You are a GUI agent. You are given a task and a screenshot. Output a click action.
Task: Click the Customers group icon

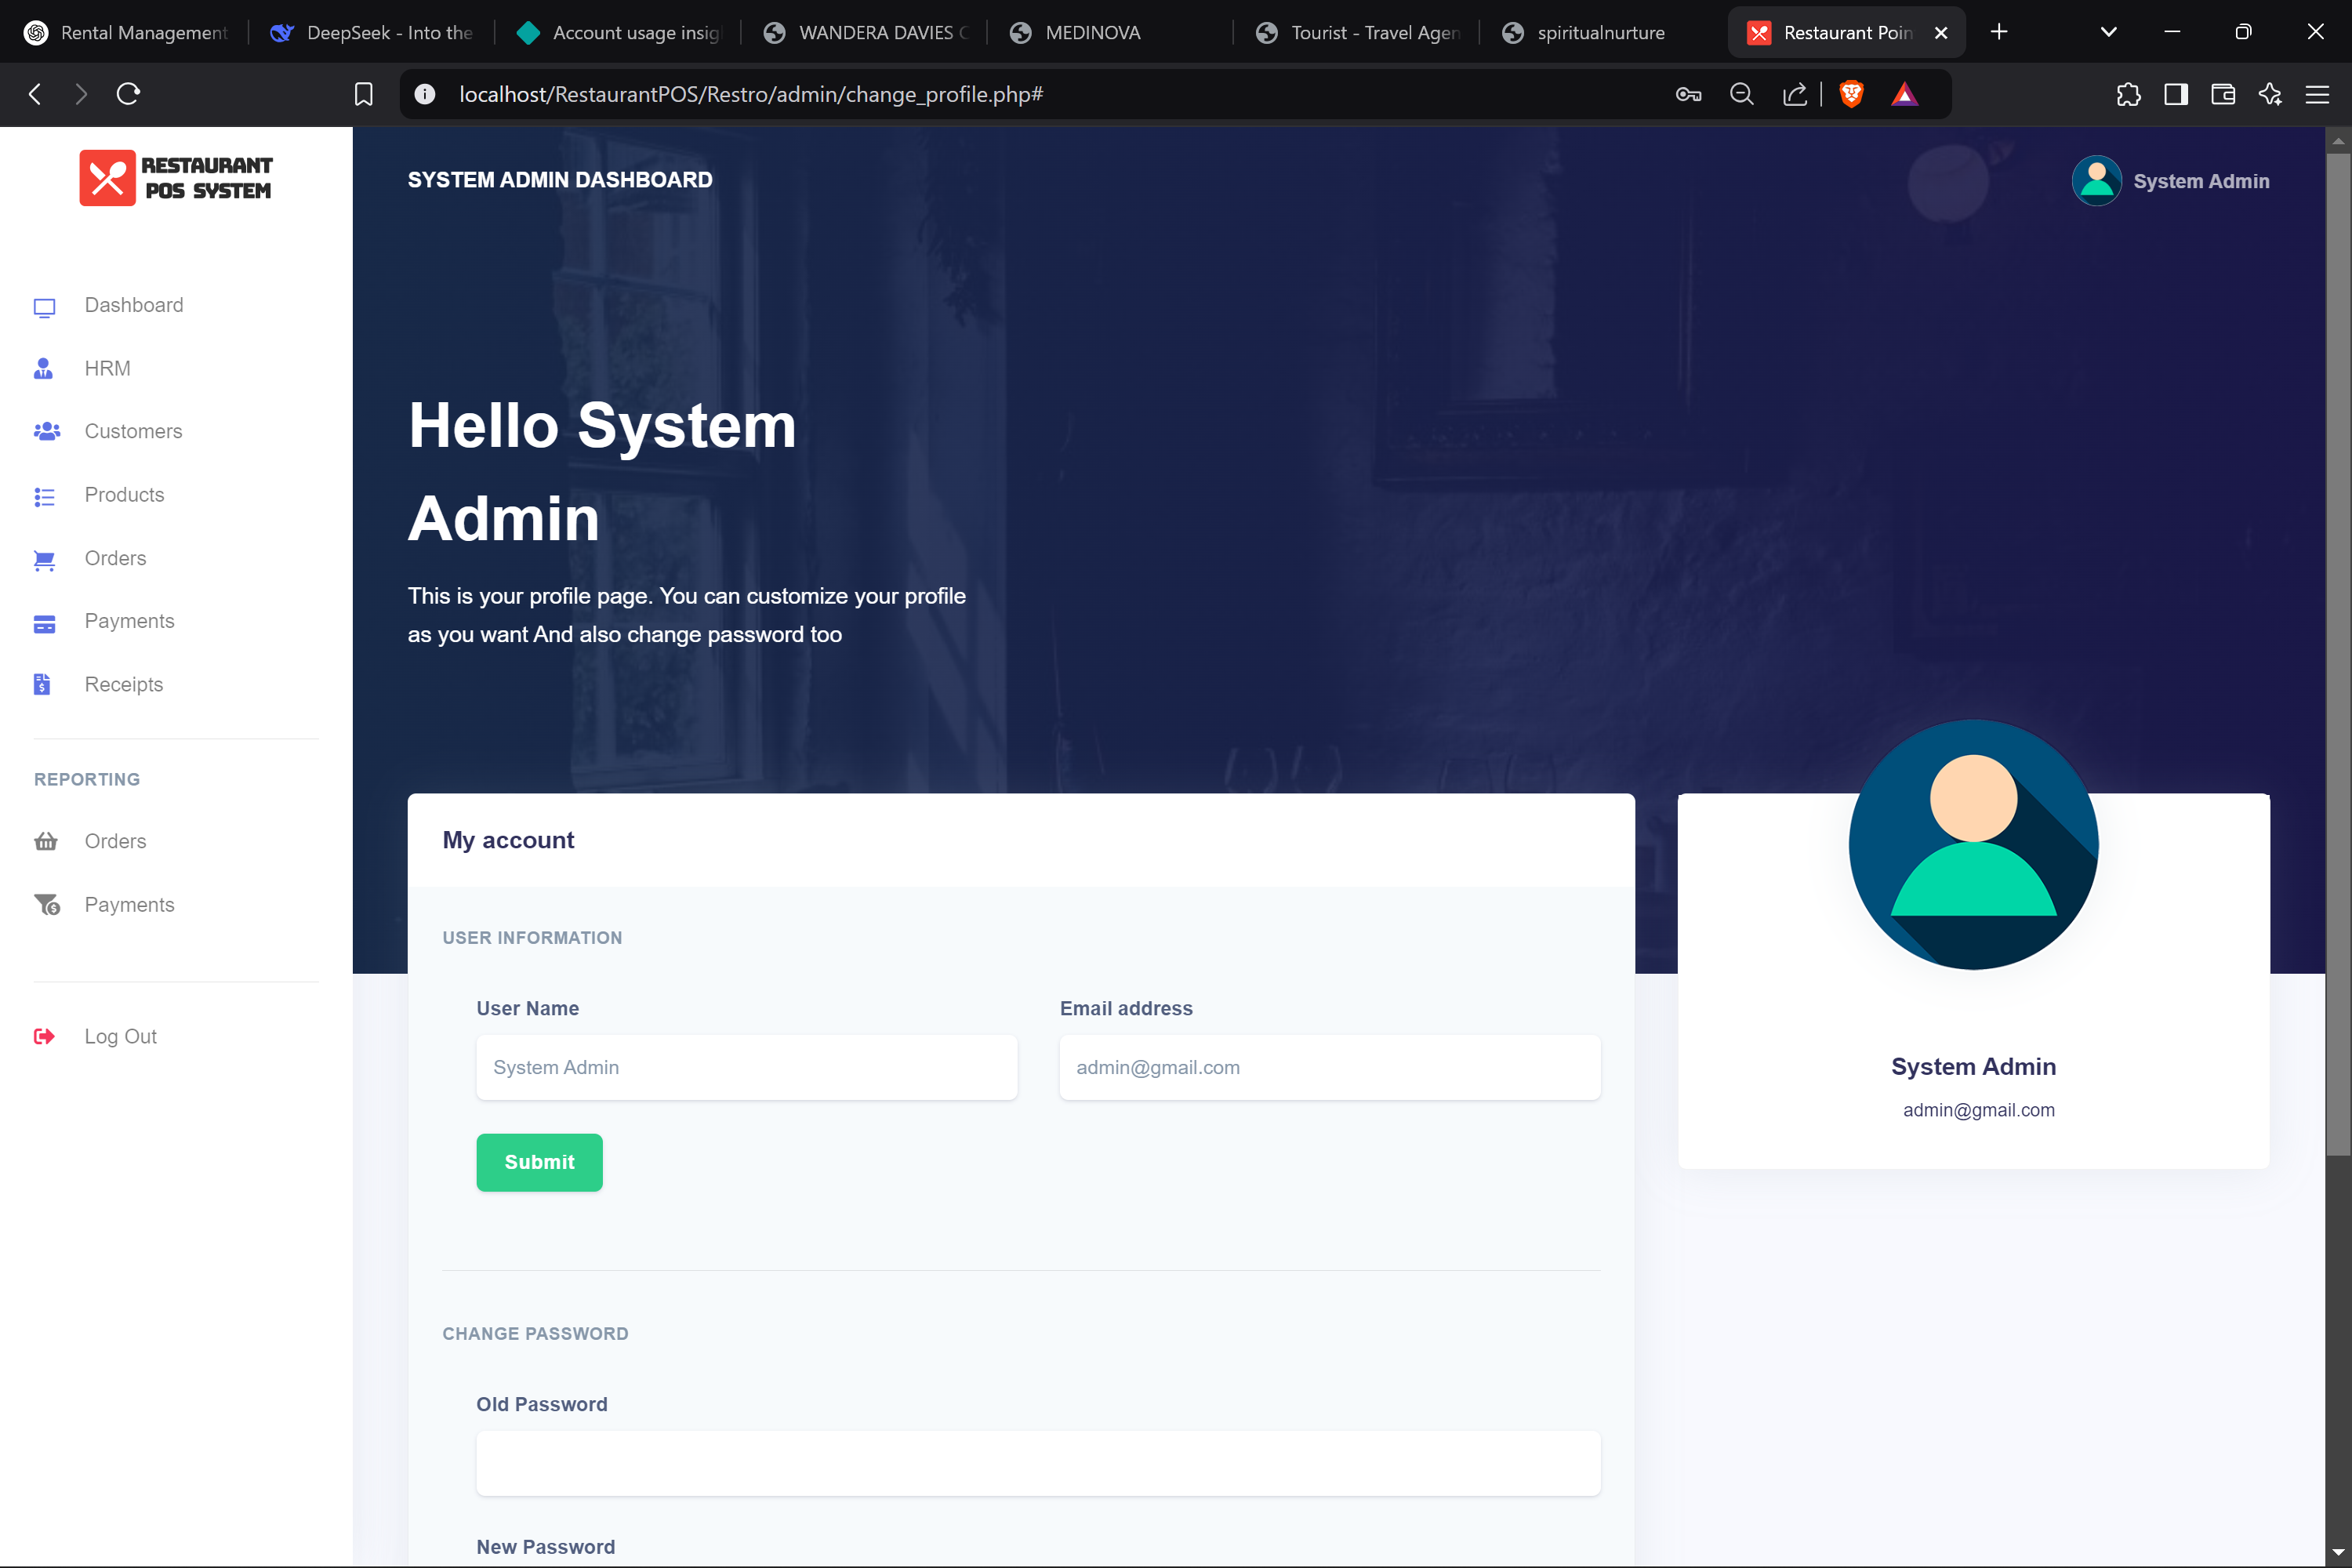coord(46,432)
